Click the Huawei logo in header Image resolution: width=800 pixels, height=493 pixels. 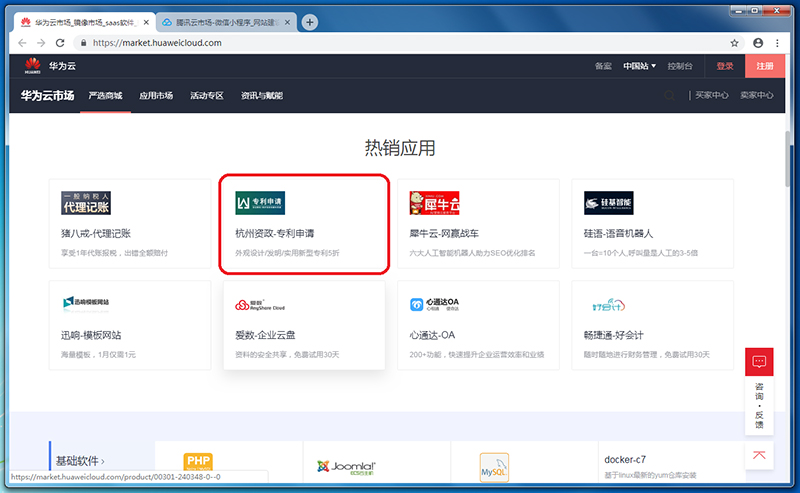[x=33, y=66]
